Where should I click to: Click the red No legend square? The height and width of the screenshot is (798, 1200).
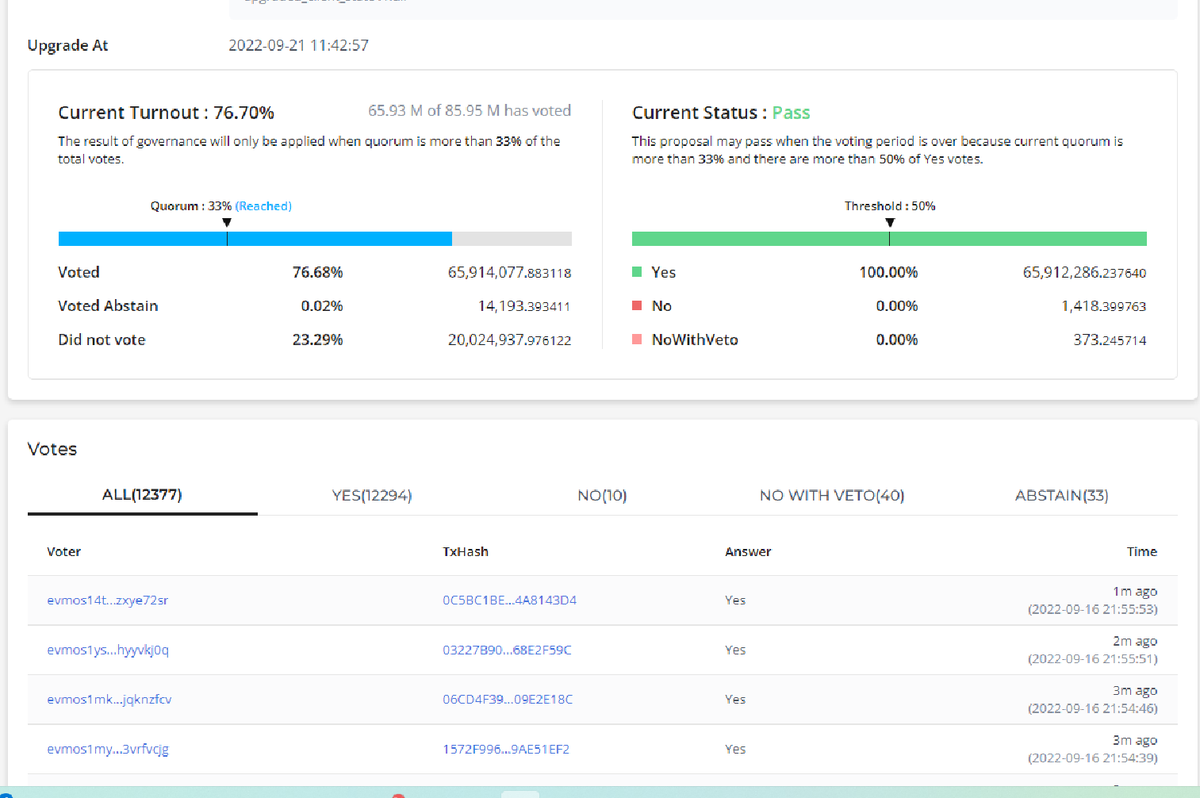[x=637, y=306]
